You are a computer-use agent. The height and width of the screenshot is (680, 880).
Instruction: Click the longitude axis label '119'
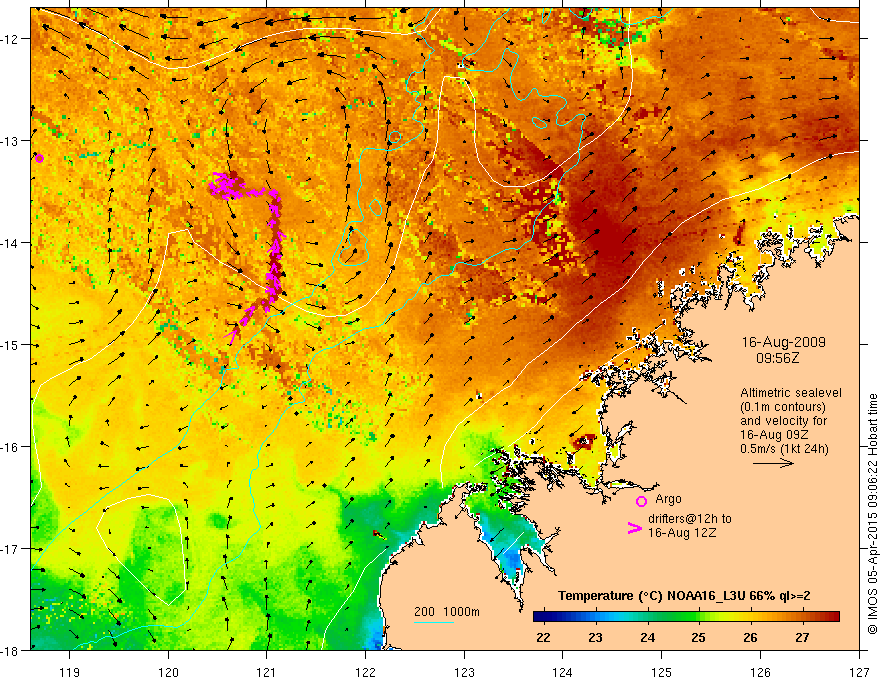tap(70, 672)
